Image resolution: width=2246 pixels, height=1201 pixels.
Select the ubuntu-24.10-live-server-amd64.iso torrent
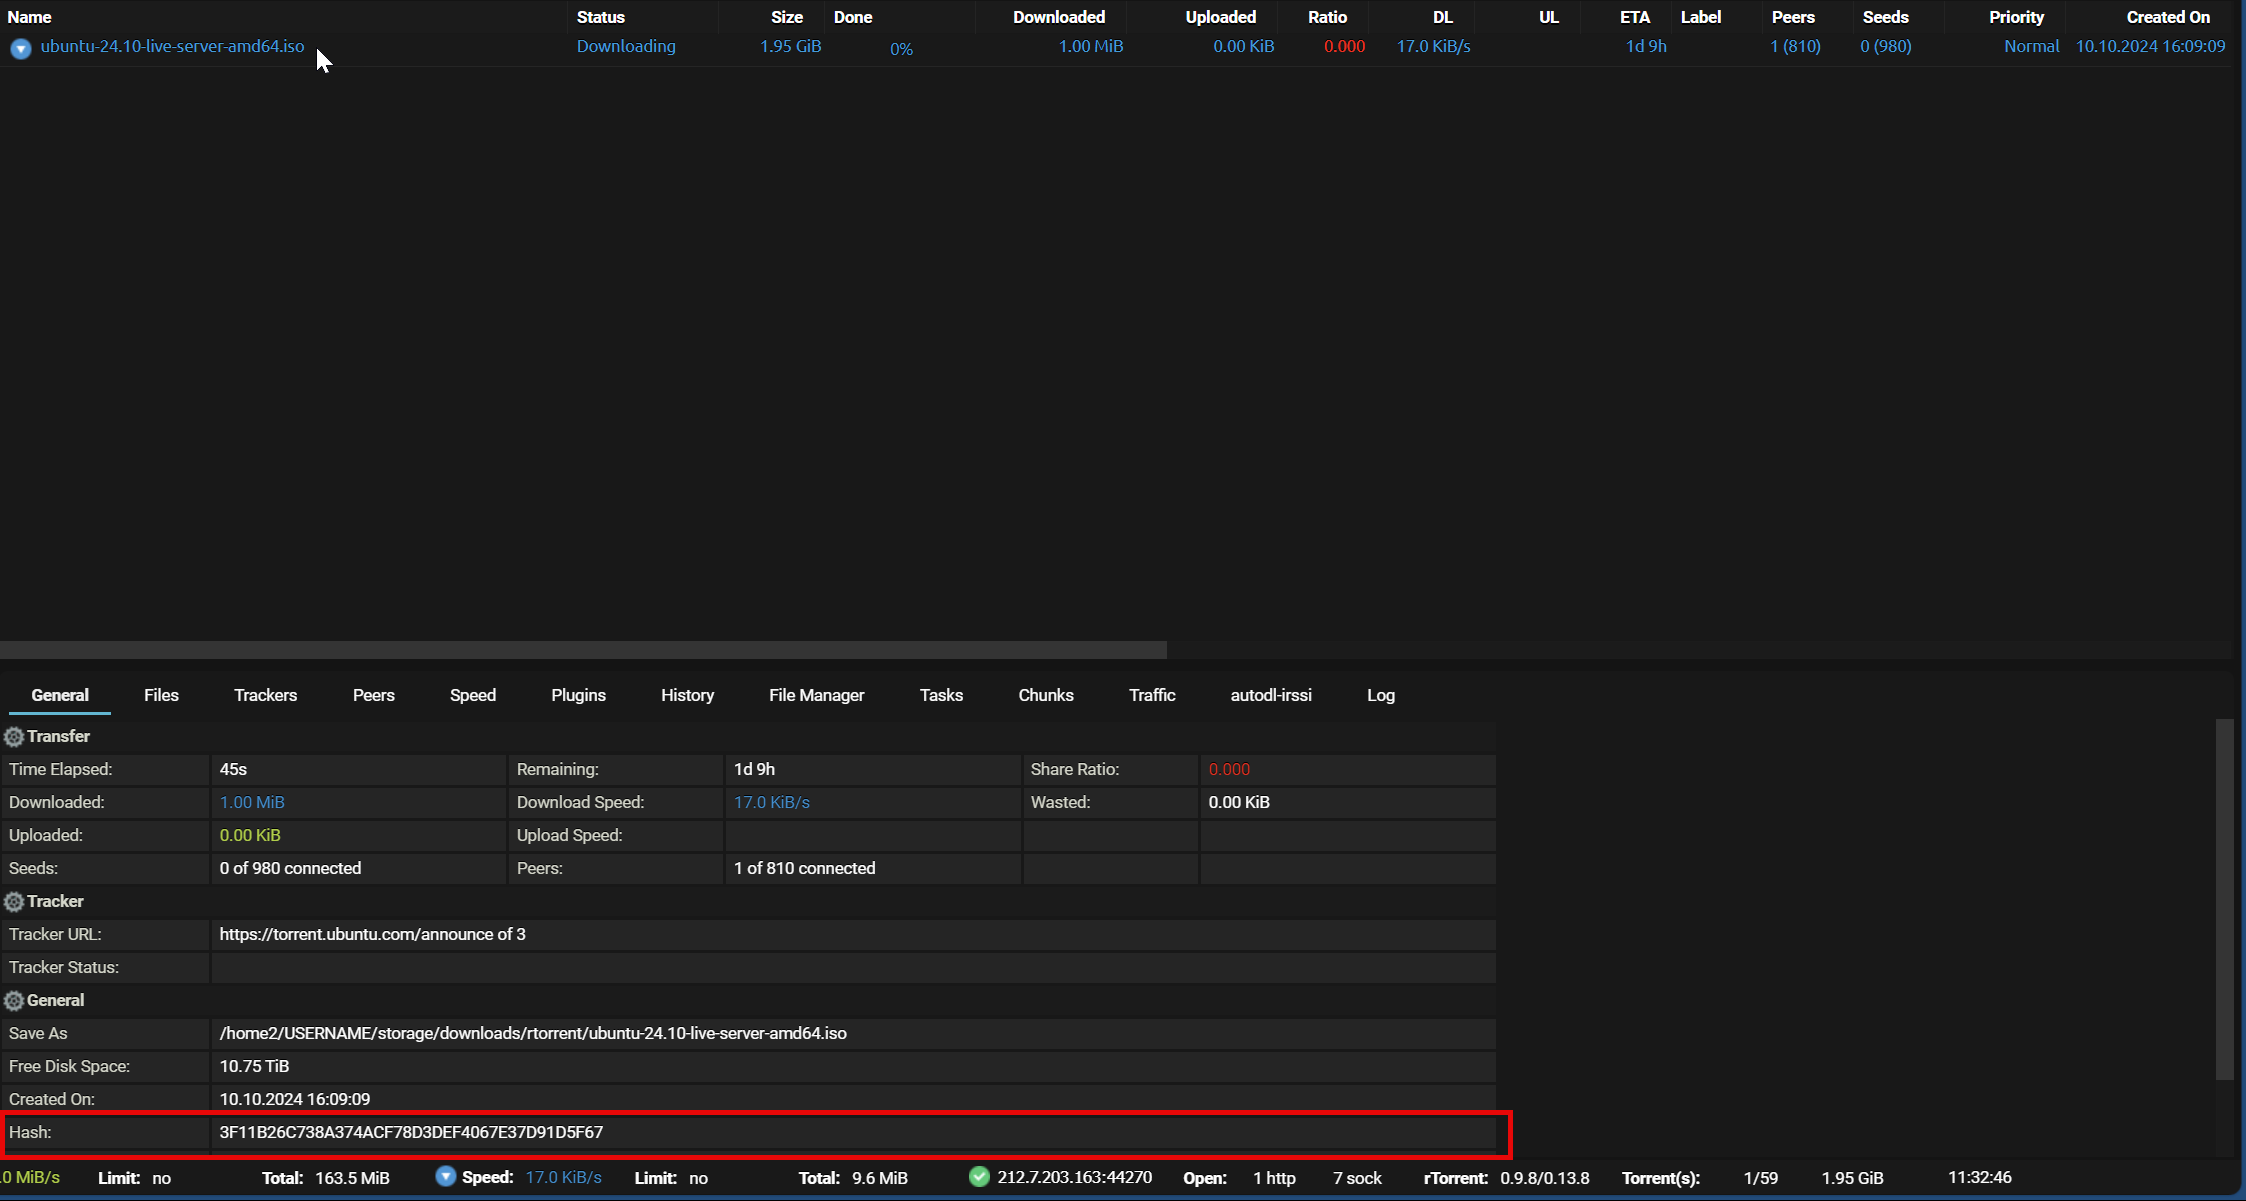(x=172, y=47)
